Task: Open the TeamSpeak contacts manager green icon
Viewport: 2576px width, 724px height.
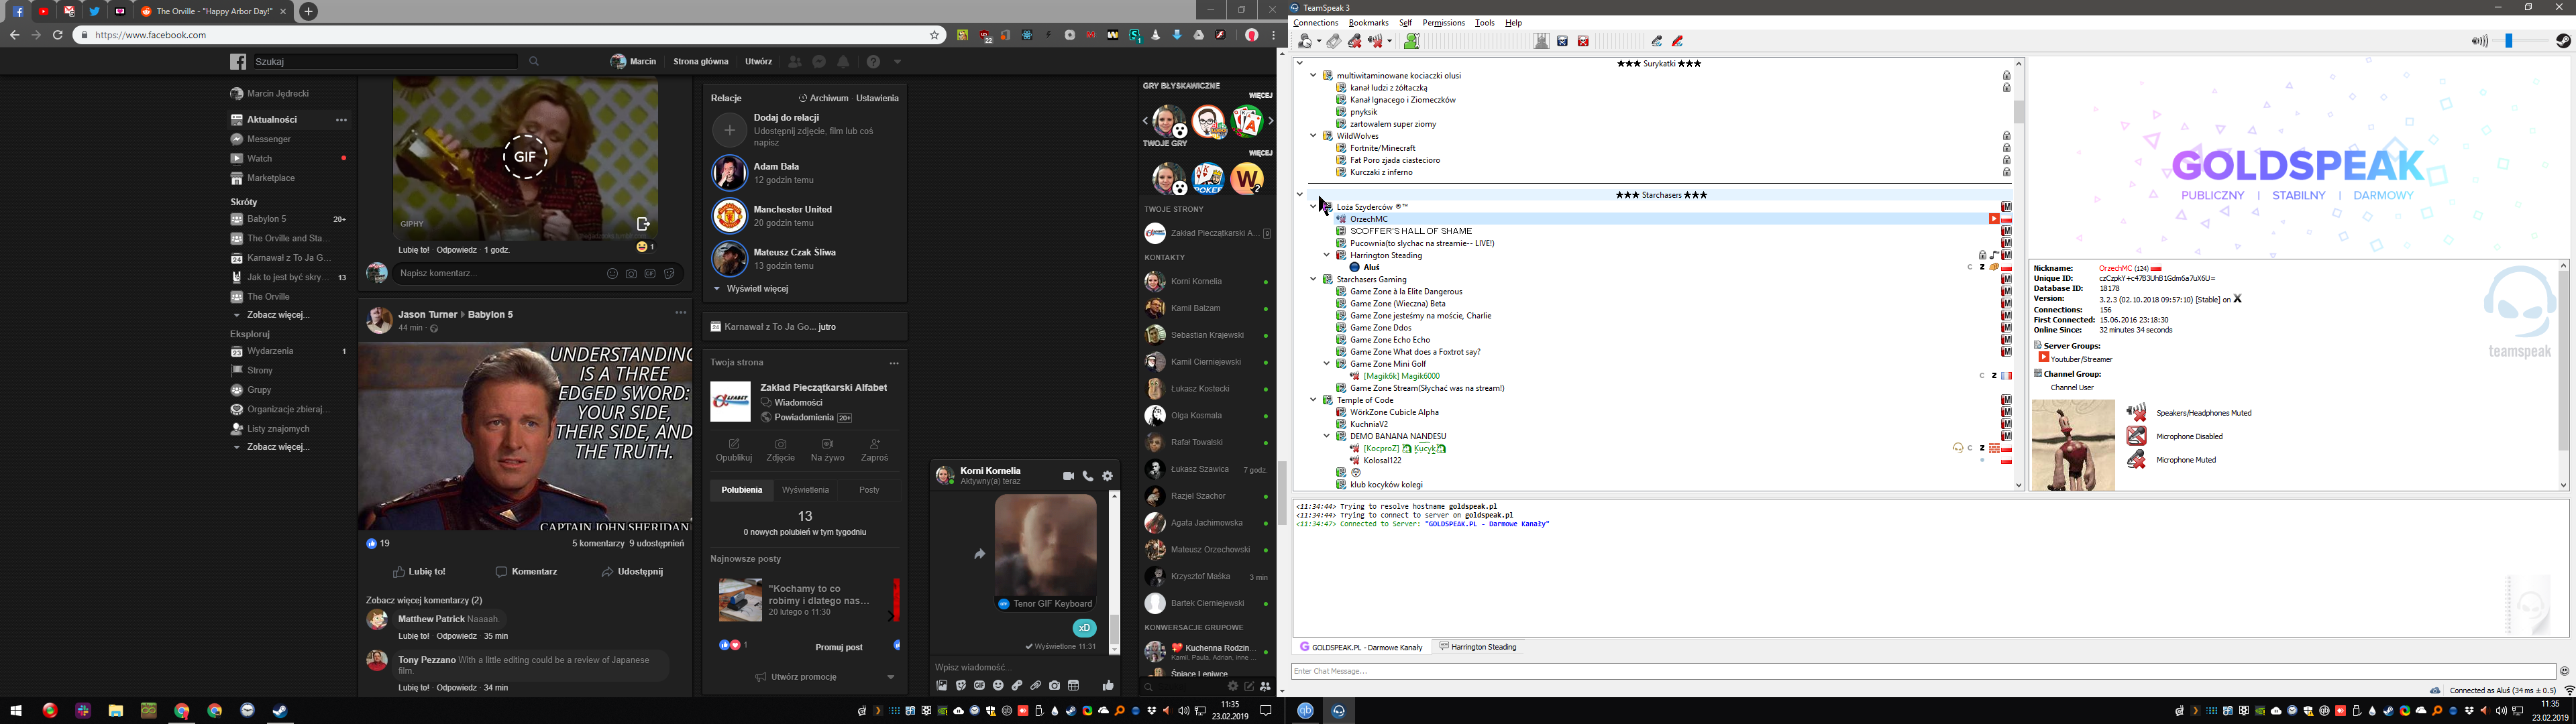Action: (x=1411, y=41)
